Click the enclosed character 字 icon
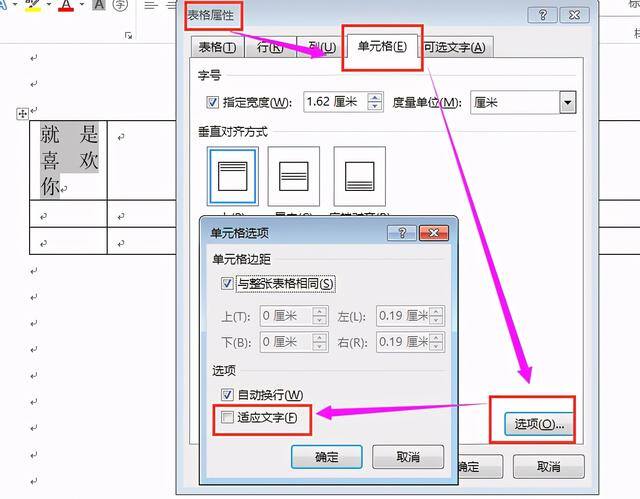 [120, 5]
